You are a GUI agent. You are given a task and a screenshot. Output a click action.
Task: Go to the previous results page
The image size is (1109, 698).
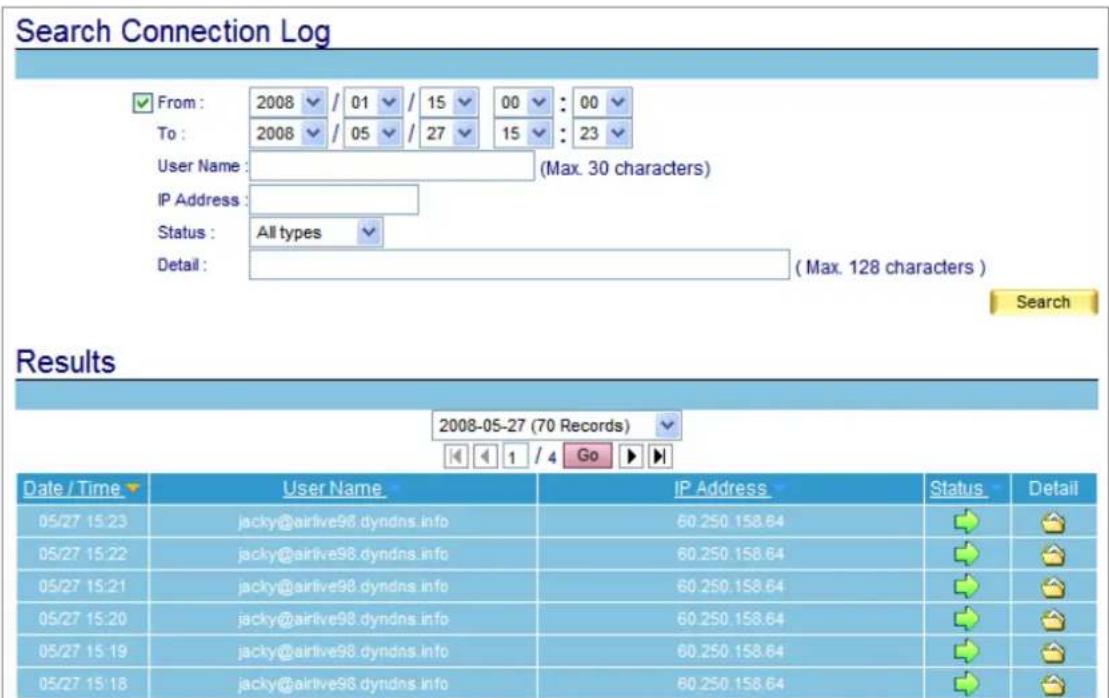485,456
